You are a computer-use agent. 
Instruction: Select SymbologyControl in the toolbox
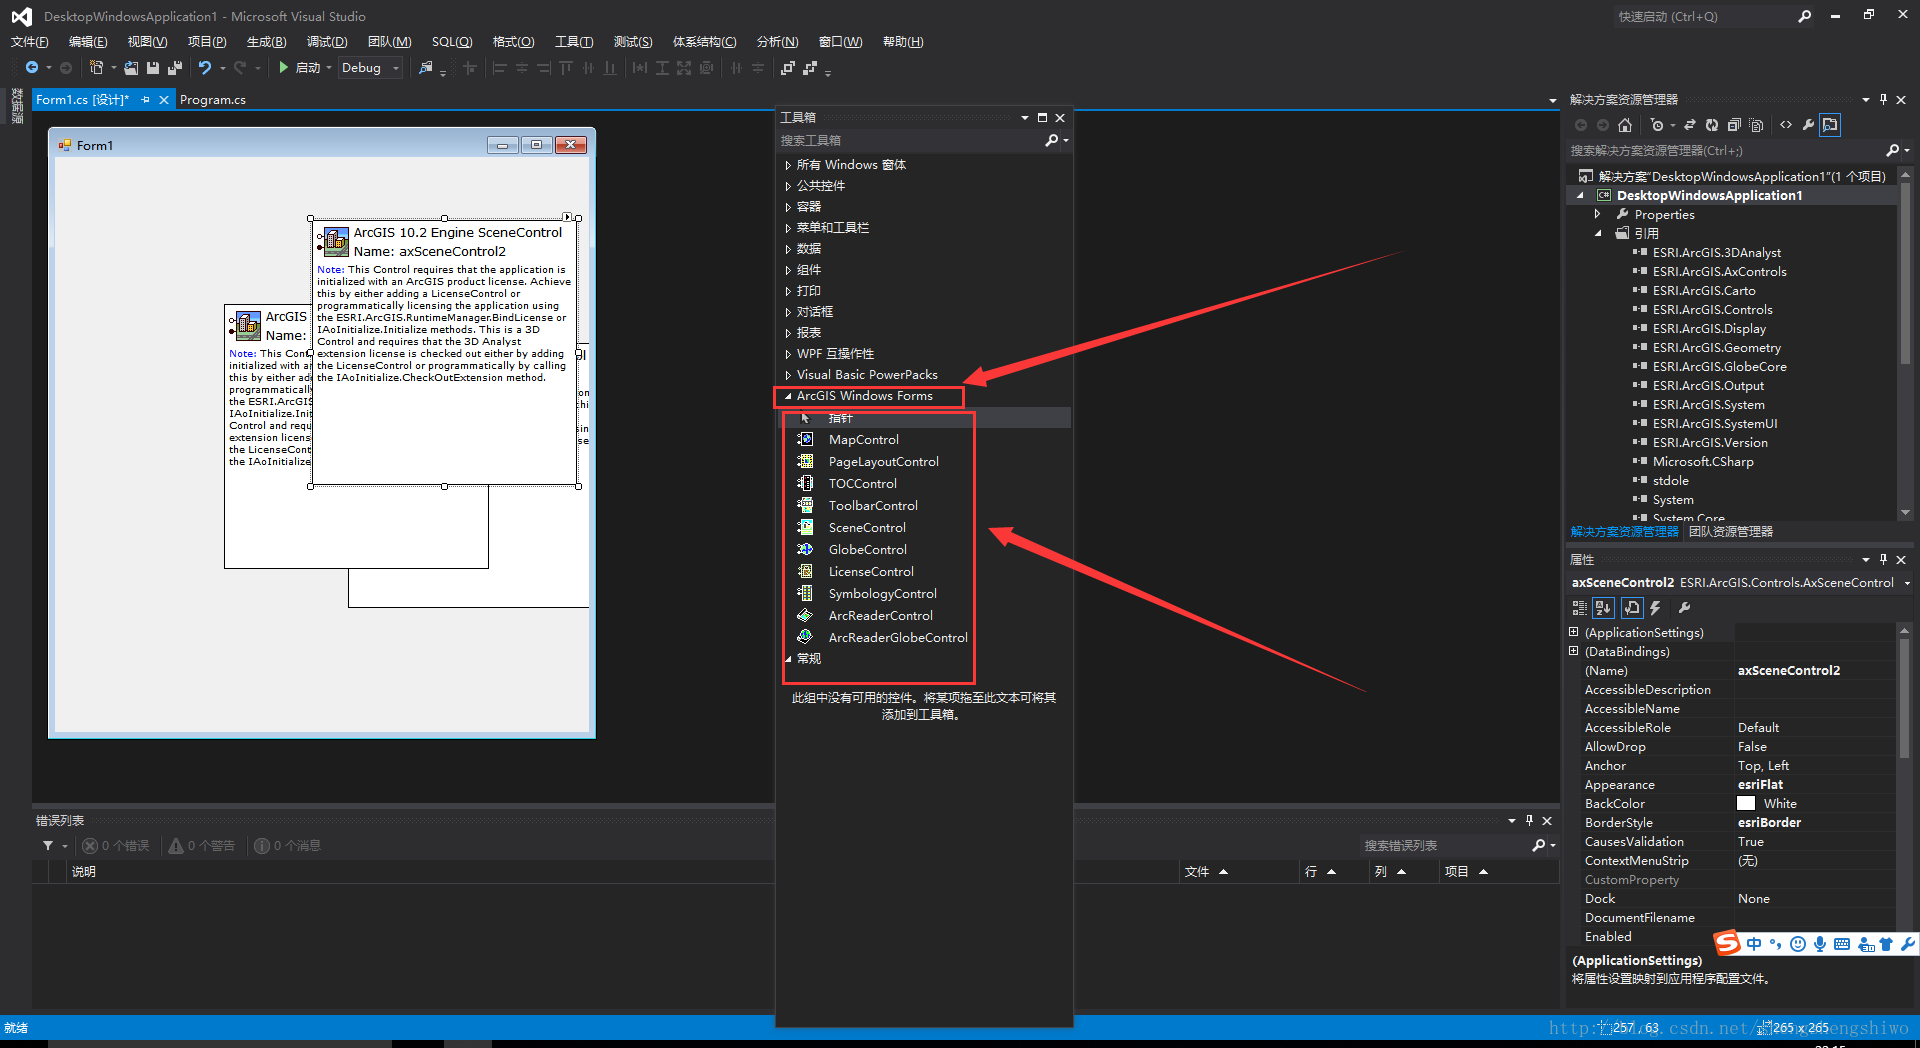[882, 594]
